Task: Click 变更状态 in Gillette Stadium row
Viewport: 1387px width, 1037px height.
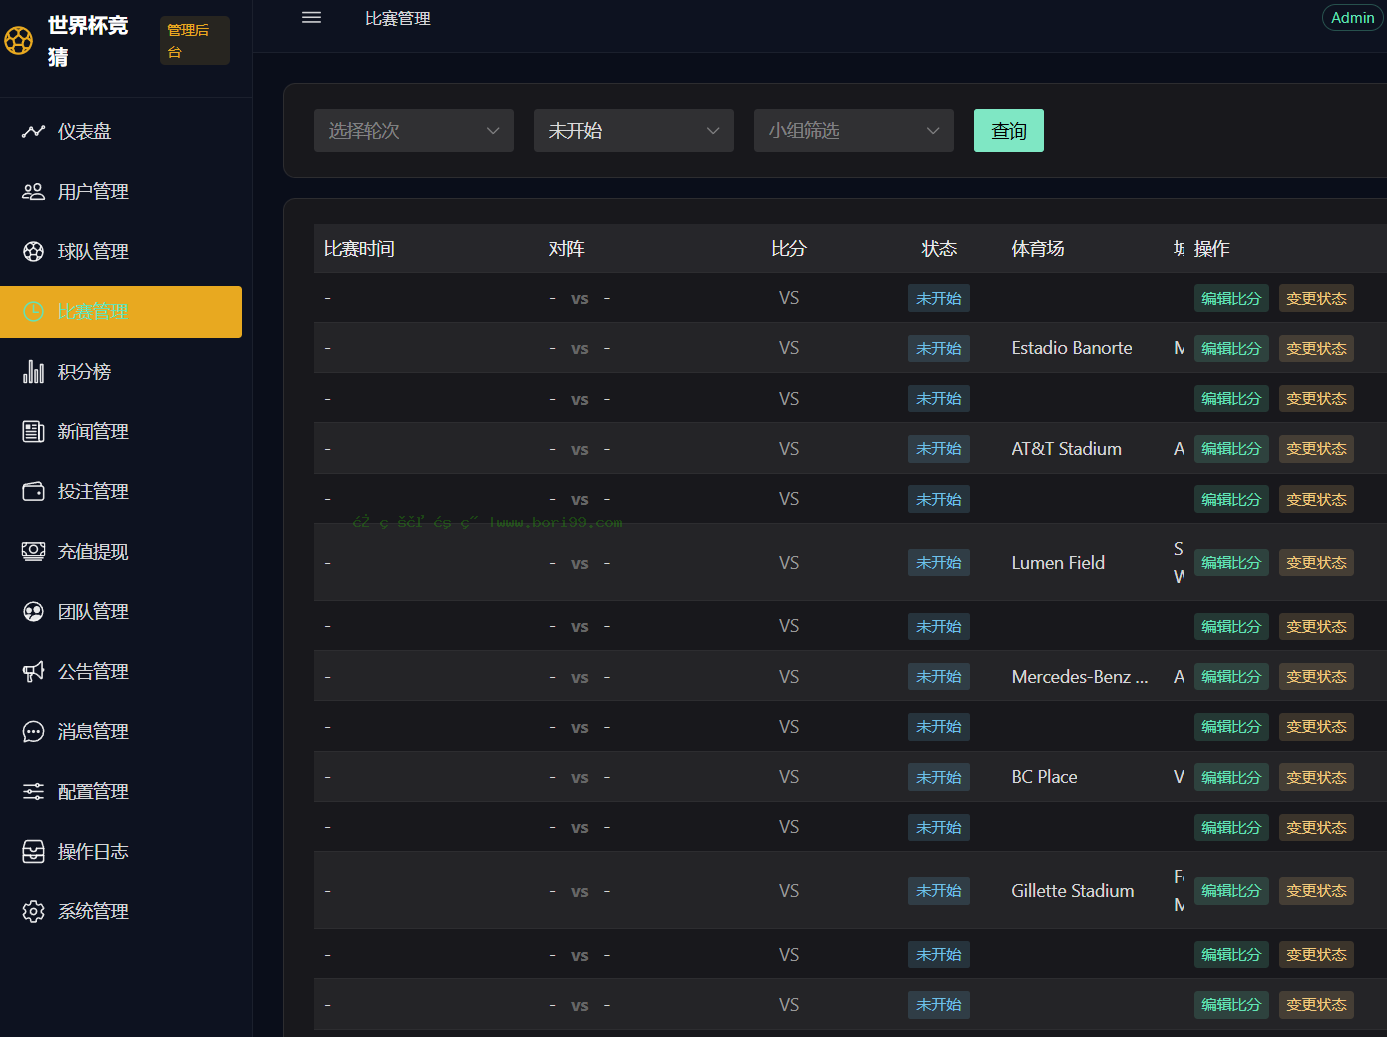Action: coord(1316,891)
